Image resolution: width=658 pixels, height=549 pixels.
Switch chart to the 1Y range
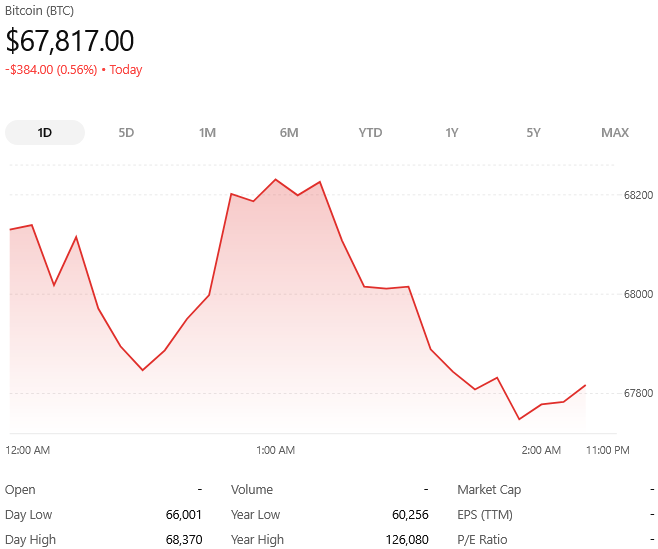coord(452,133)
